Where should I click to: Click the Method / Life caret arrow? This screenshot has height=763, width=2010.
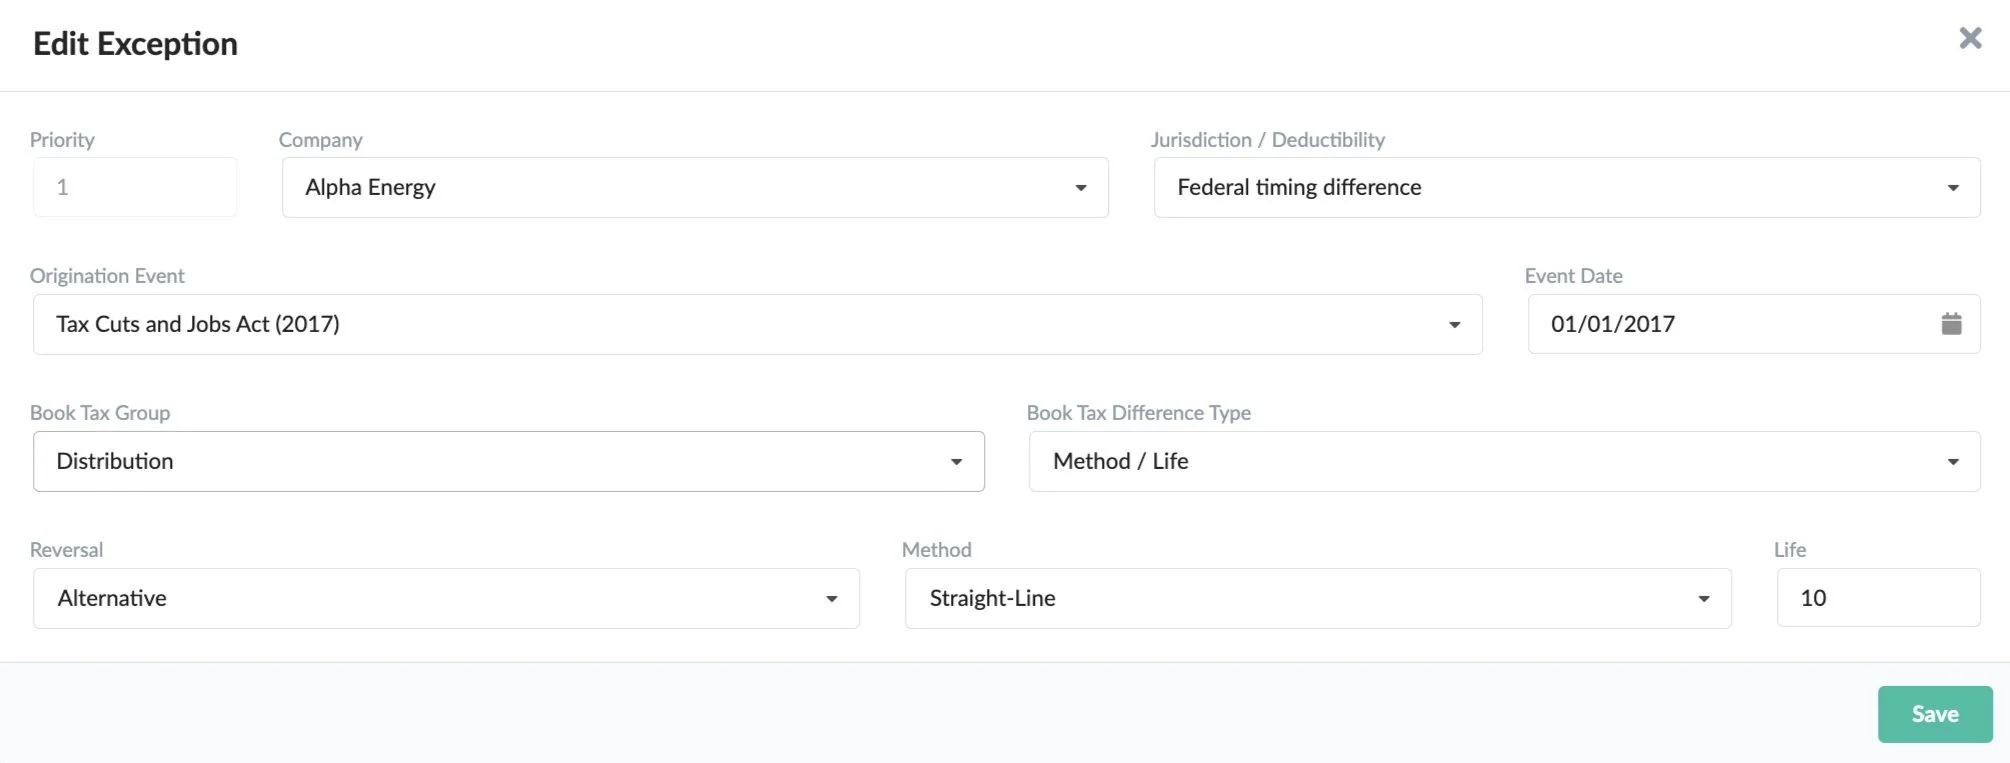click(x=1952, y=462)
